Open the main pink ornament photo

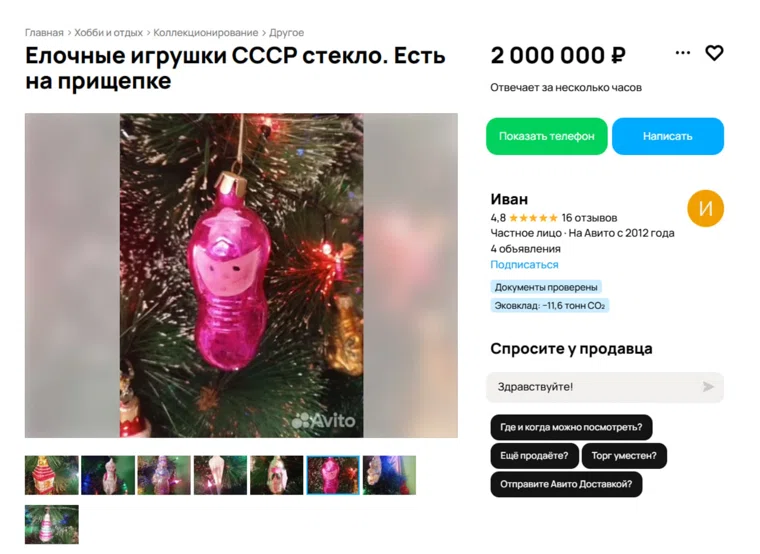241,275
